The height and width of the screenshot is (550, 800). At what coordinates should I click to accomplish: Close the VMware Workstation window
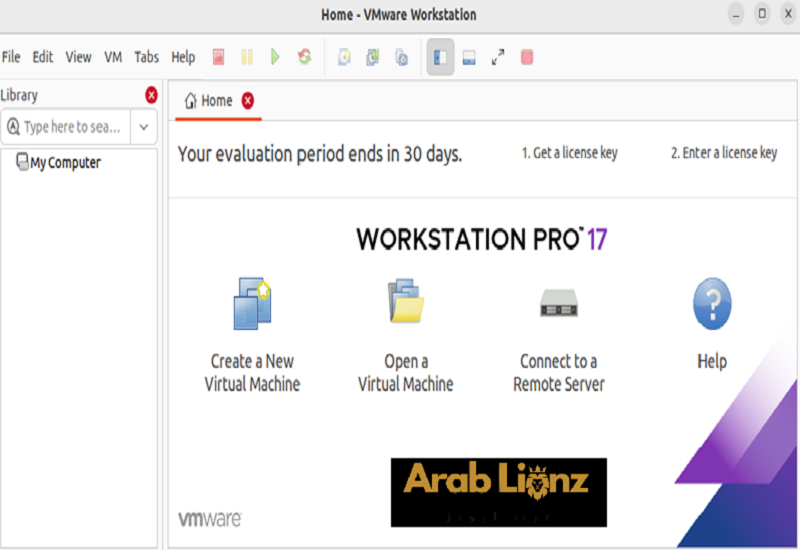tap(788, 14)
